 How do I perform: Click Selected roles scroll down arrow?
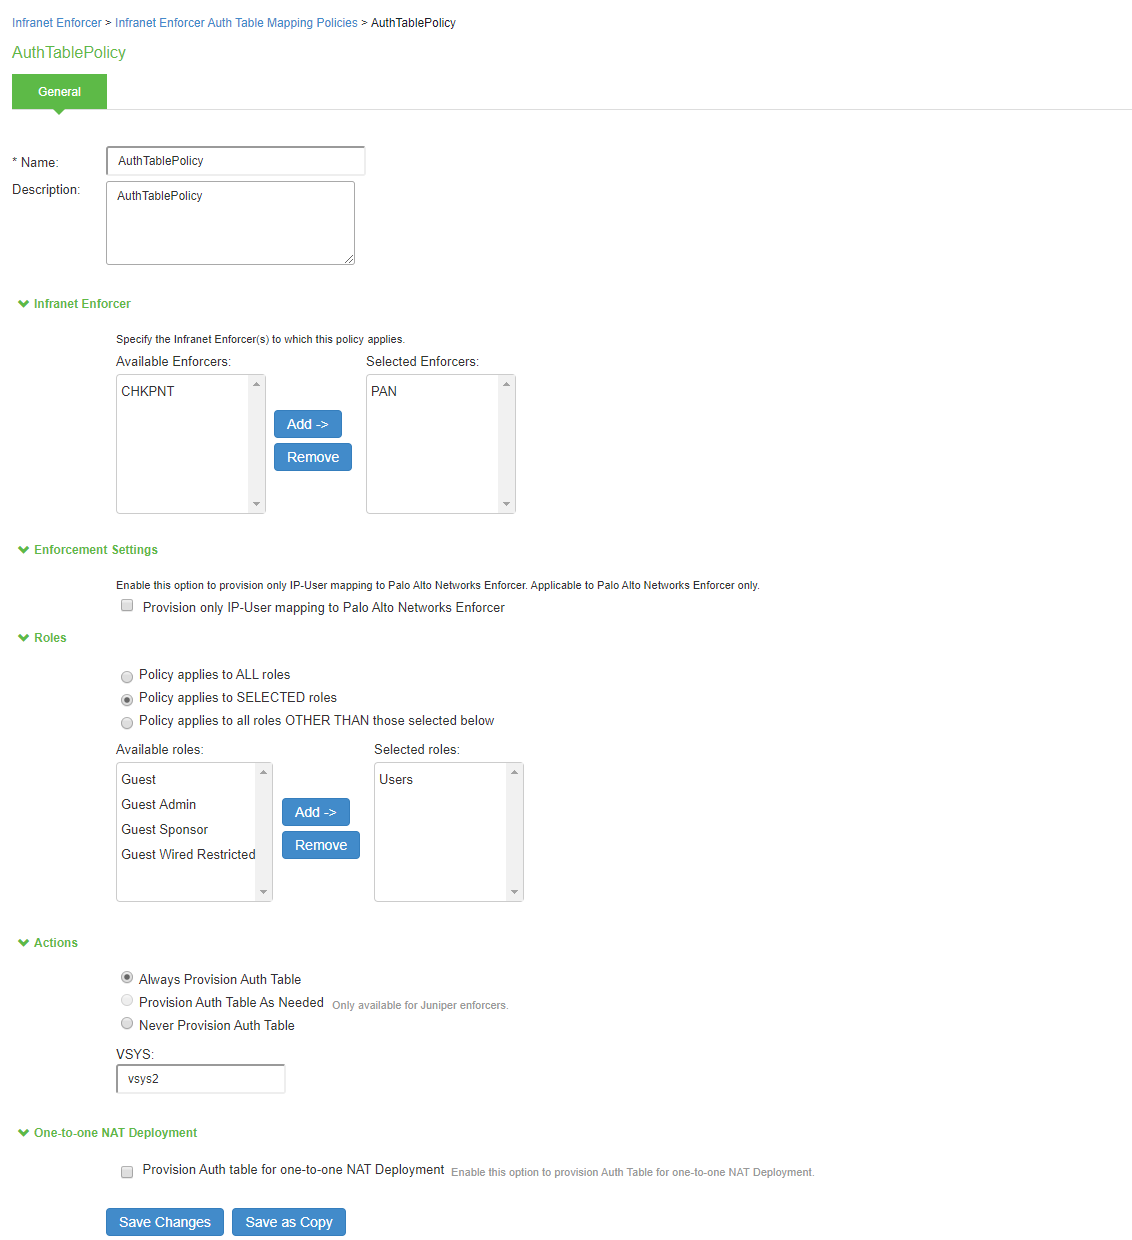pos(515,892)
